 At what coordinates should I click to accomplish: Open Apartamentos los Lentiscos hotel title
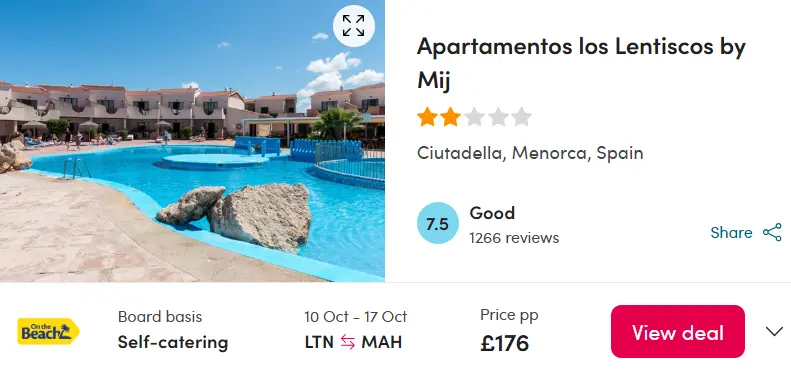point(581,63)
